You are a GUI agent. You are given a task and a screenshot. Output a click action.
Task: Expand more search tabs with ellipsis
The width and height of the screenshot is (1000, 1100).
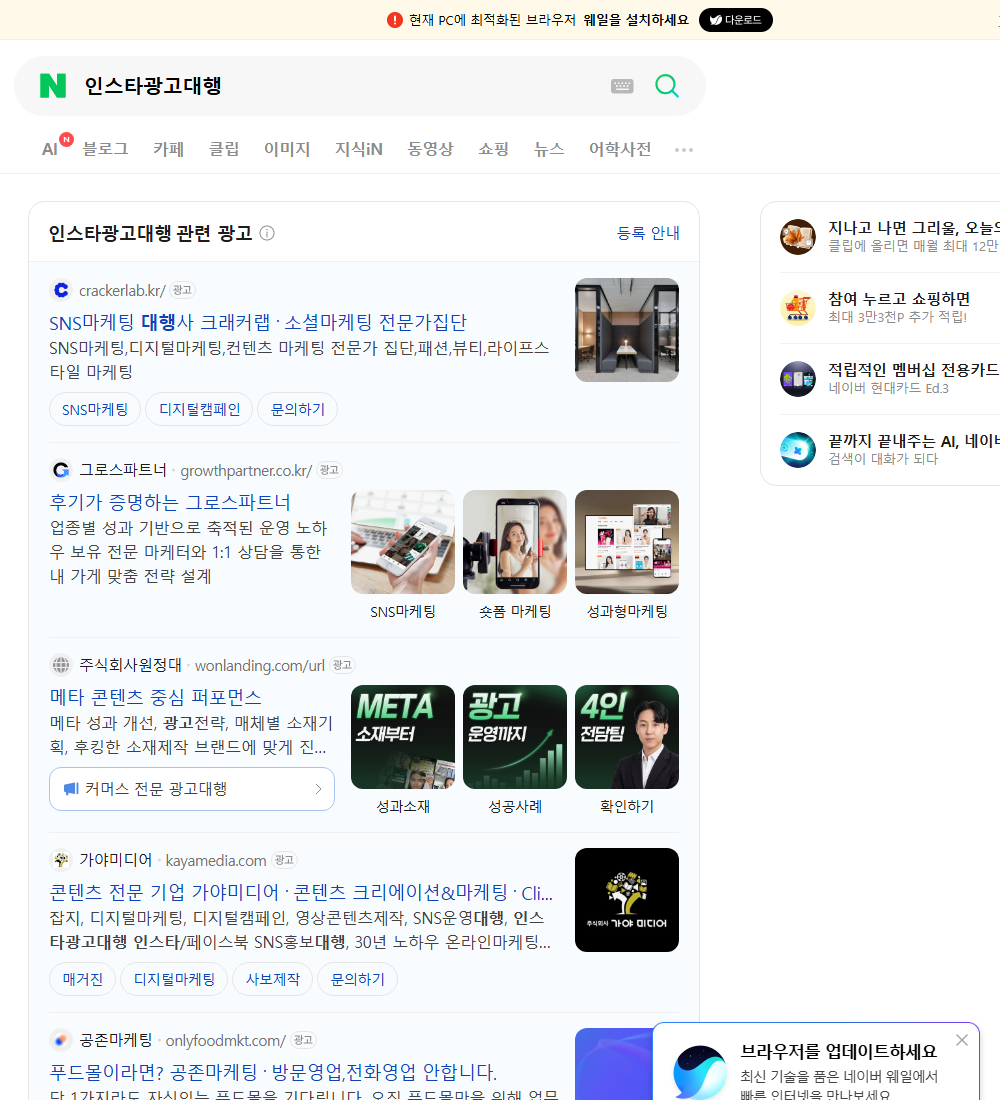684,149
